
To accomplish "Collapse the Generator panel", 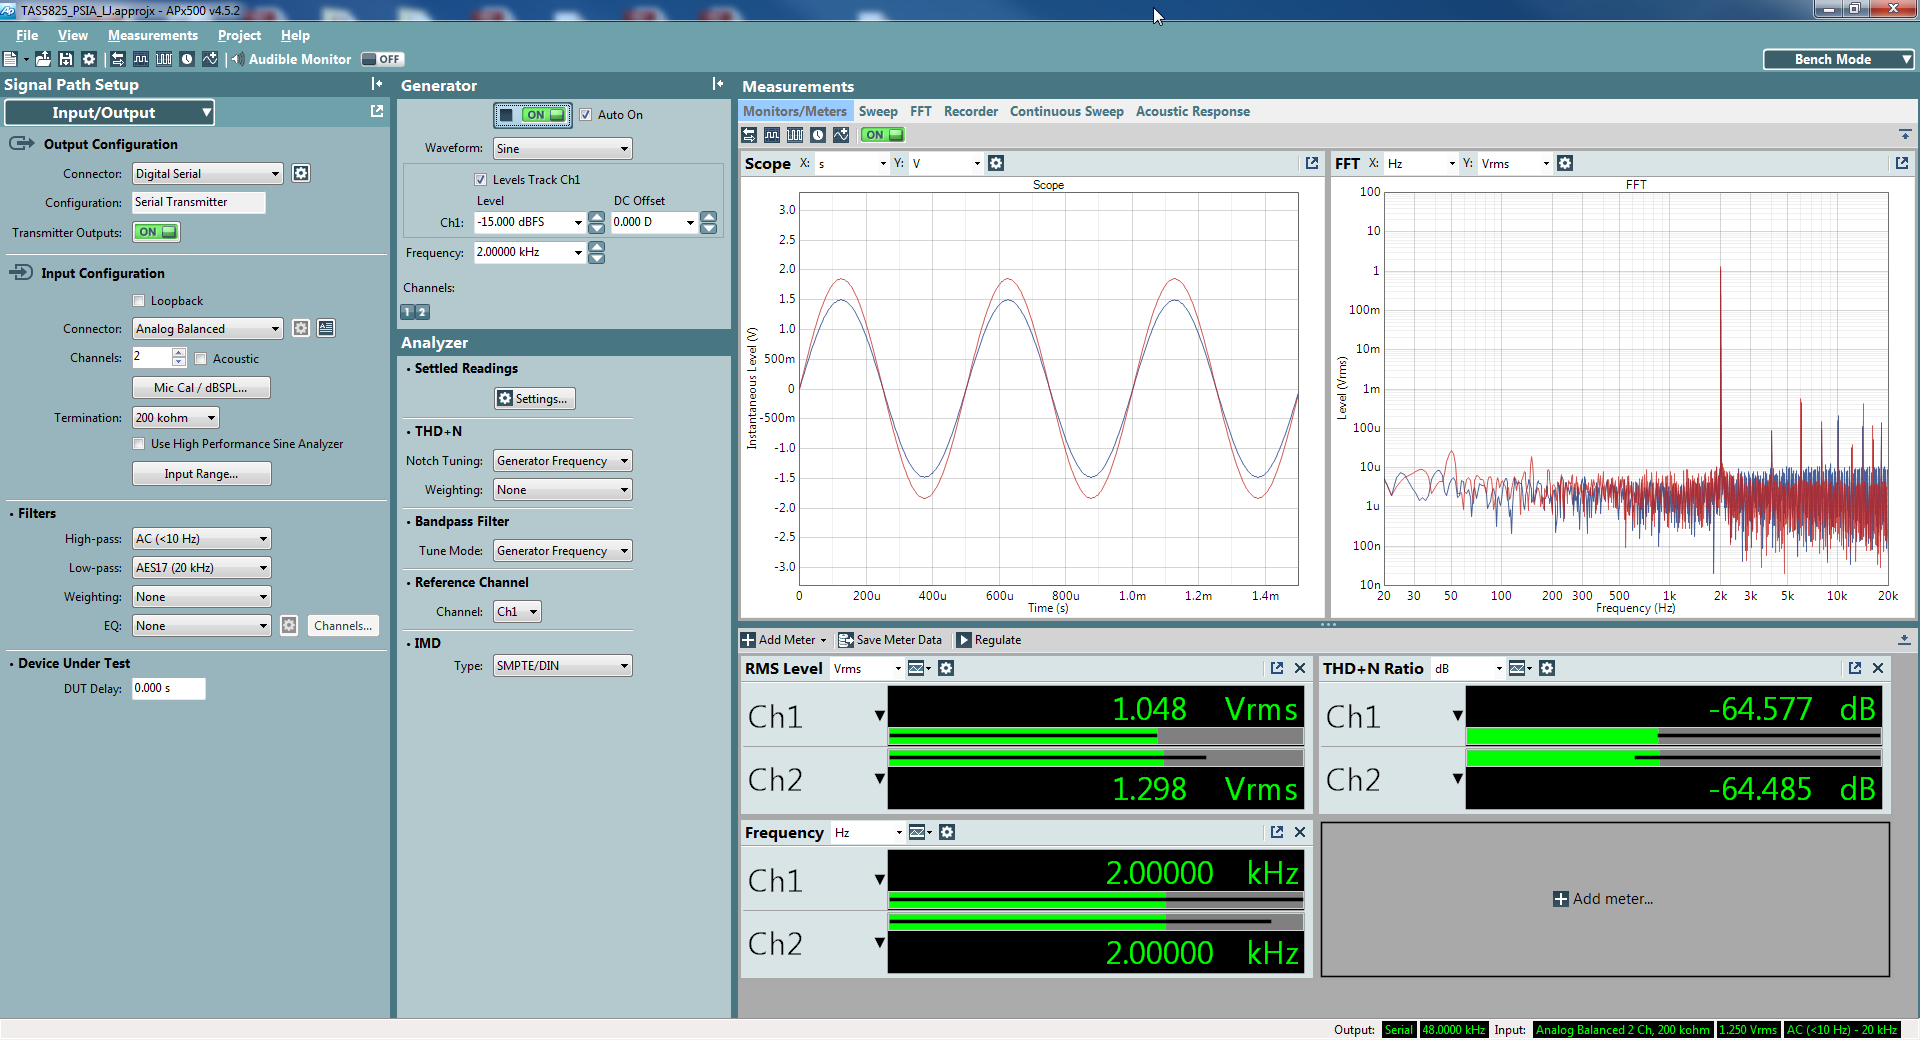I will point(718,84).
